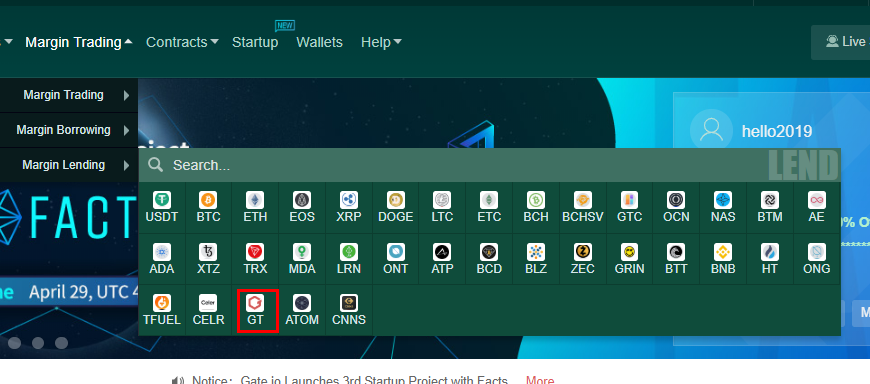Click the user avatar icon
The image size is (870, 384).
tap(711, 129)
